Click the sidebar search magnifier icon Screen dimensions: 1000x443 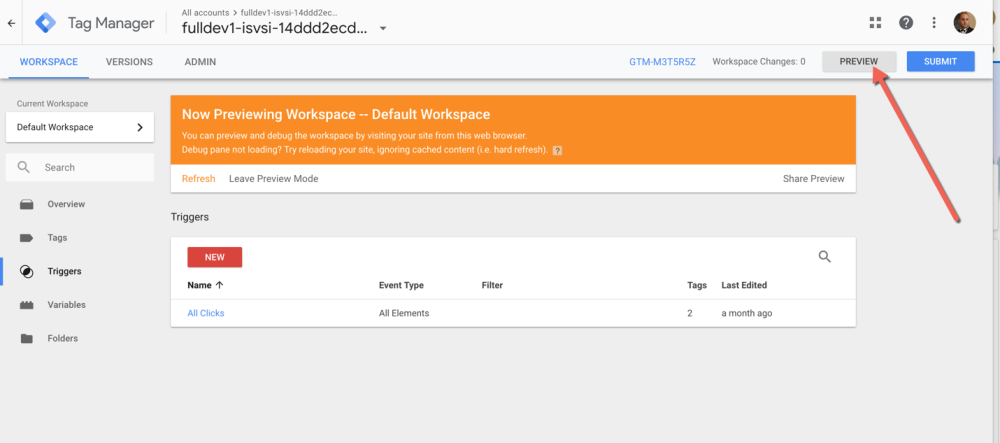coord(24,167)
